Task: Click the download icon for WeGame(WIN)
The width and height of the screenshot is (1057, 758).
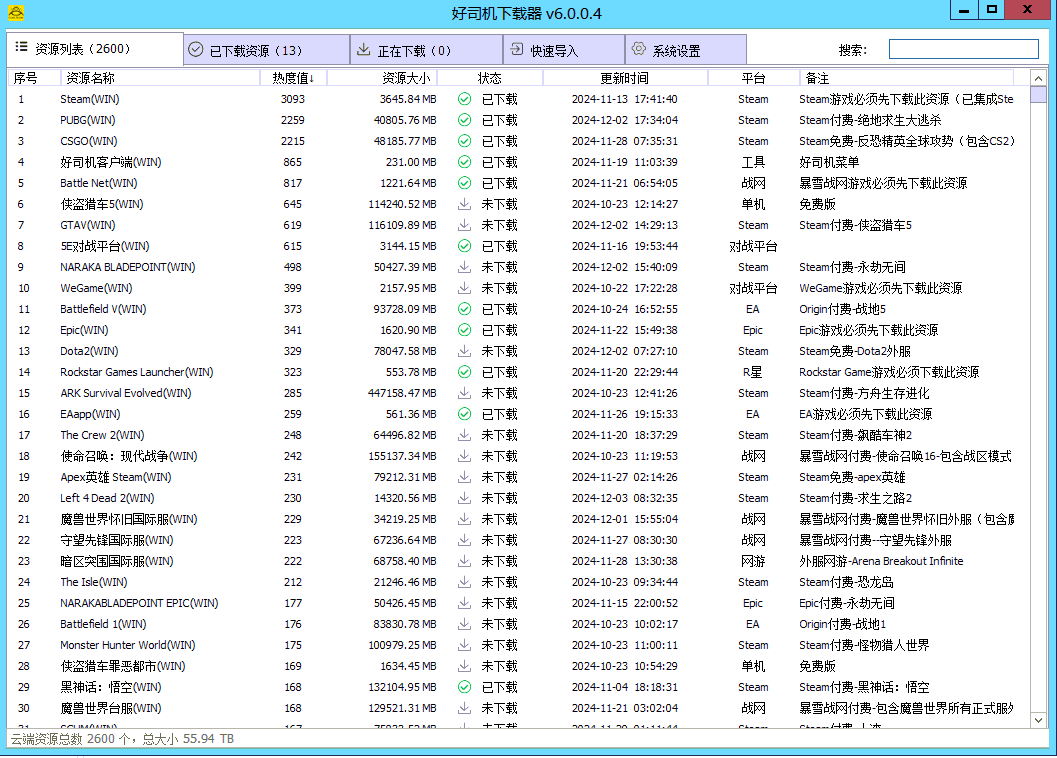Action: click(464, 288)
